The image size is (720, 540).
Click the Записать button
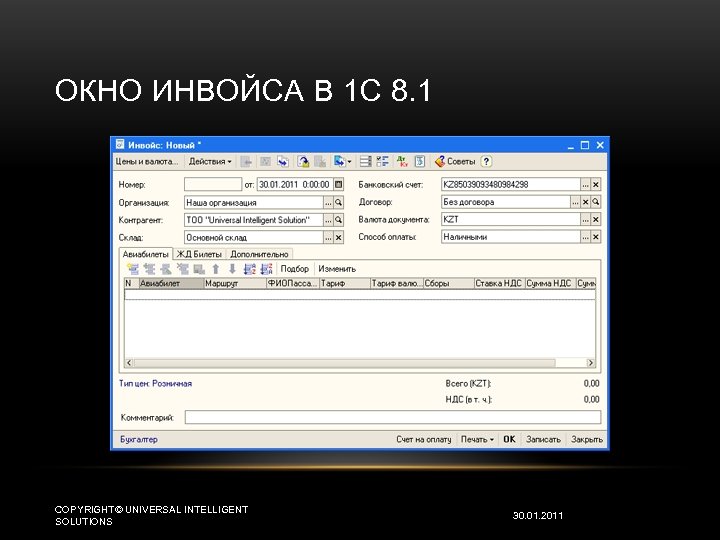(x=543, y=439)
